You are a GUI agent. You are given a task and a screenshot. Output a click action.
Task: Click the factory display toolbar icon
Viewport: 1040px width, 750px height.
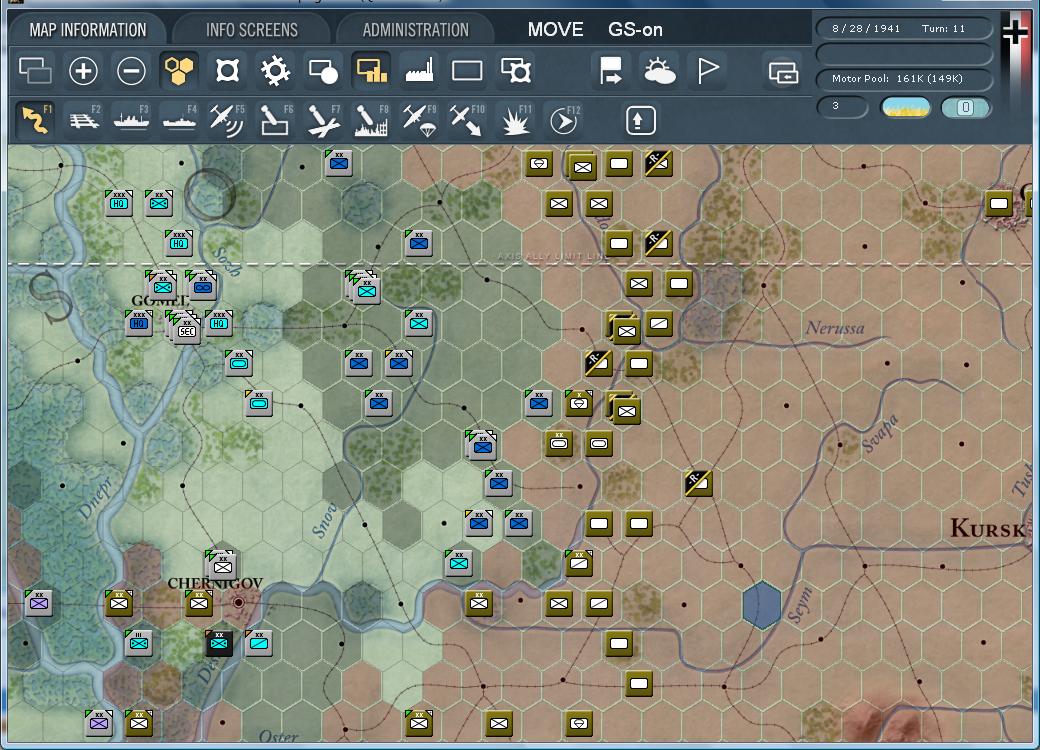pyautogui.click(x=419, y=70)
